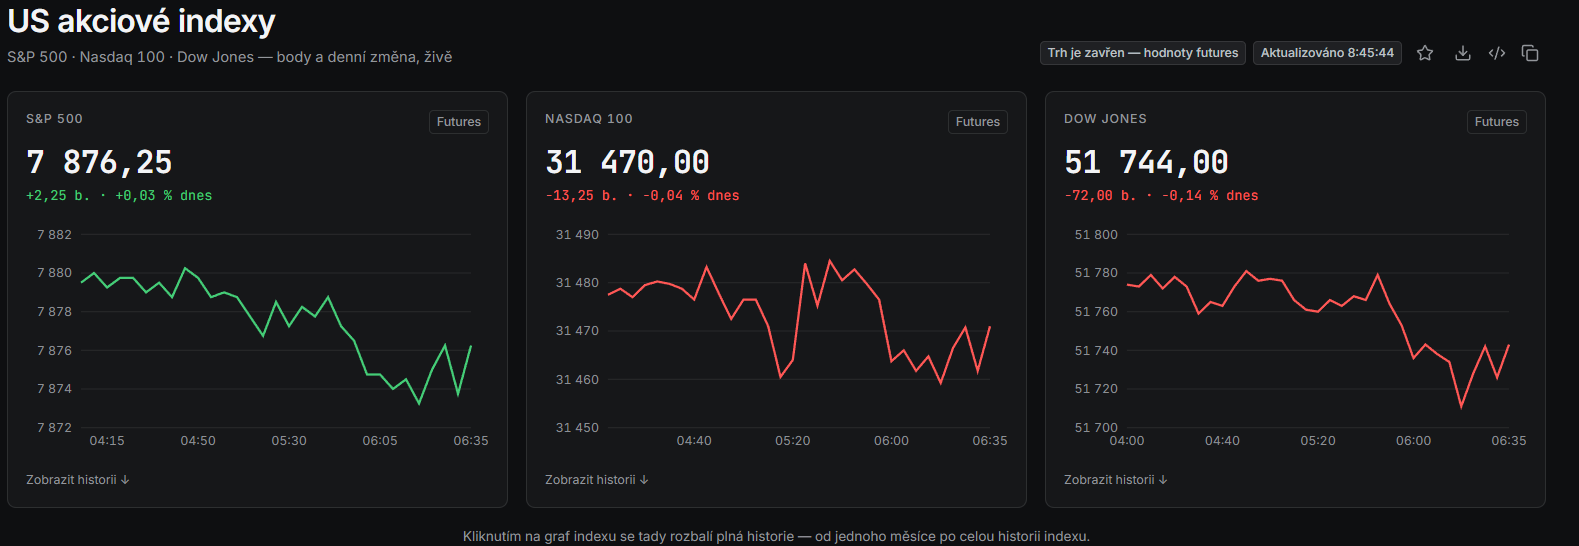This screenshot has width=1579, height=546.
Task: Click the market closed futures badge
Action: point(1143,53)
